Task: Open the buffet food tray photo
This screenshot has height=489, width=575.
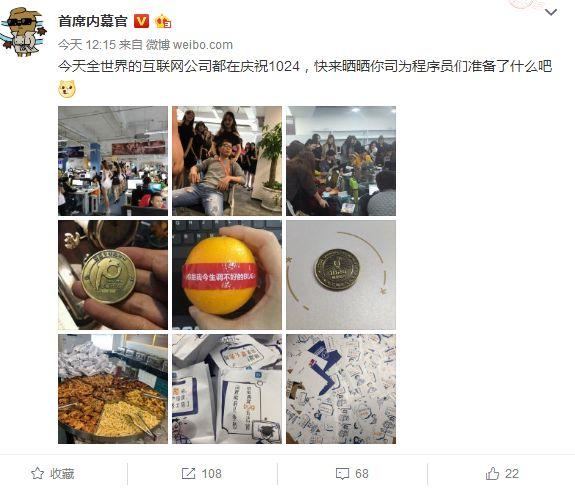Action: click(x=113, y=389)
